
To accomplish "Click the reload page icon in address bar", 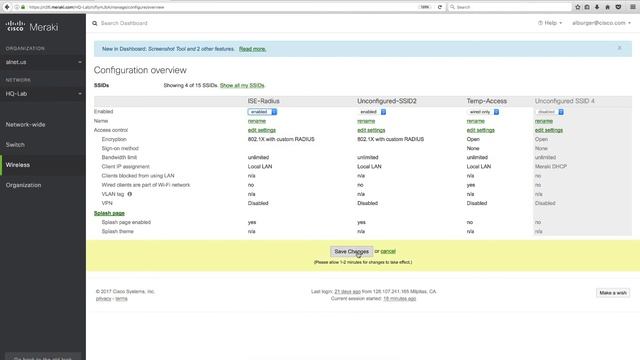I will (x=440, y=7).
